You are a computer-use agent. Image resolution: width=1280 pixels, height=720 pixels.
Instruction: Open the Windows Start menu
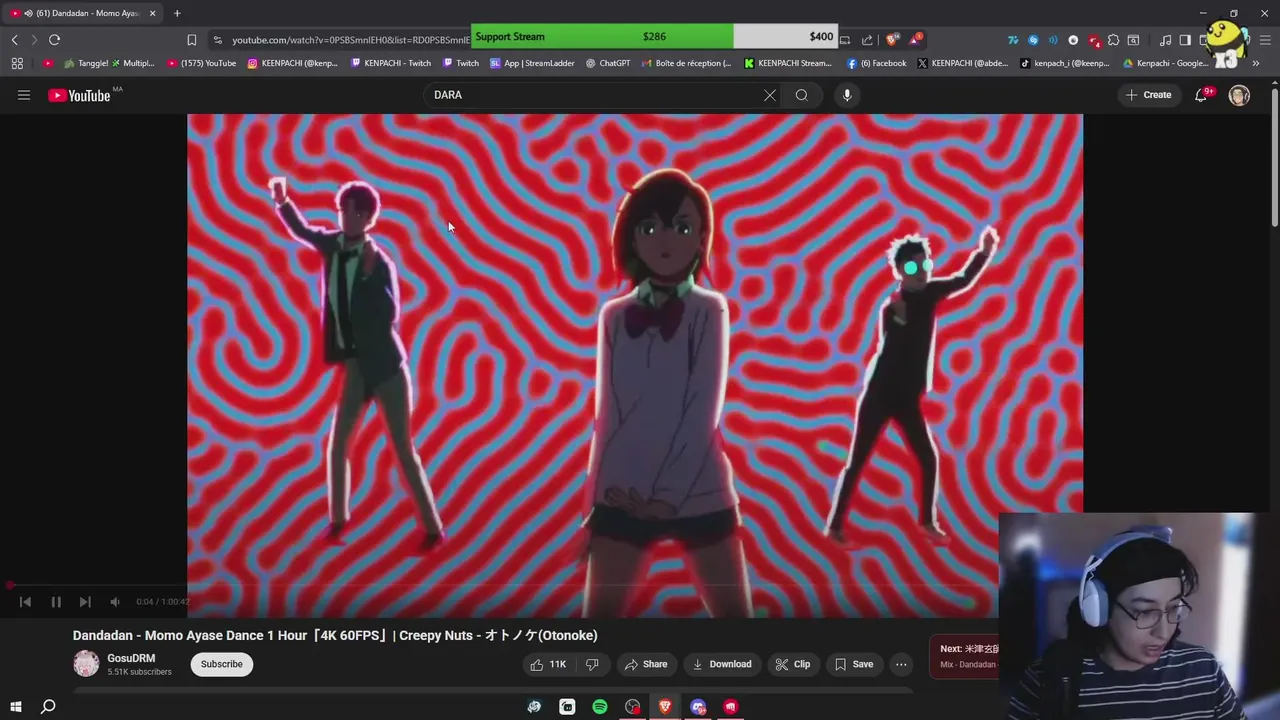click(16, 707)
